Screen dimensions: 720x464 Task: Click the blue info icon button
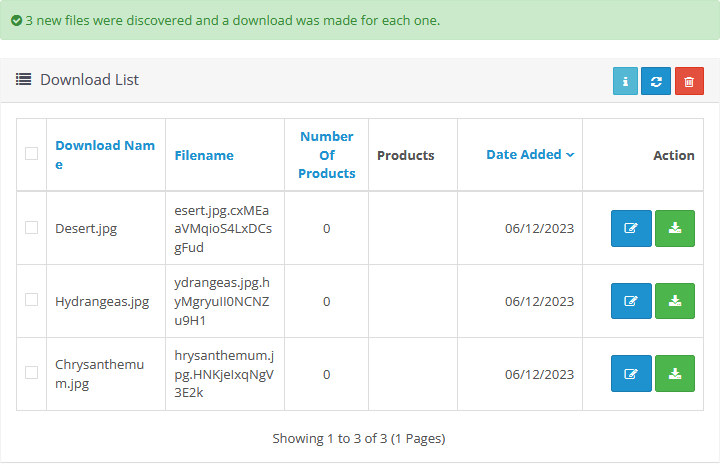click(625, 82)
